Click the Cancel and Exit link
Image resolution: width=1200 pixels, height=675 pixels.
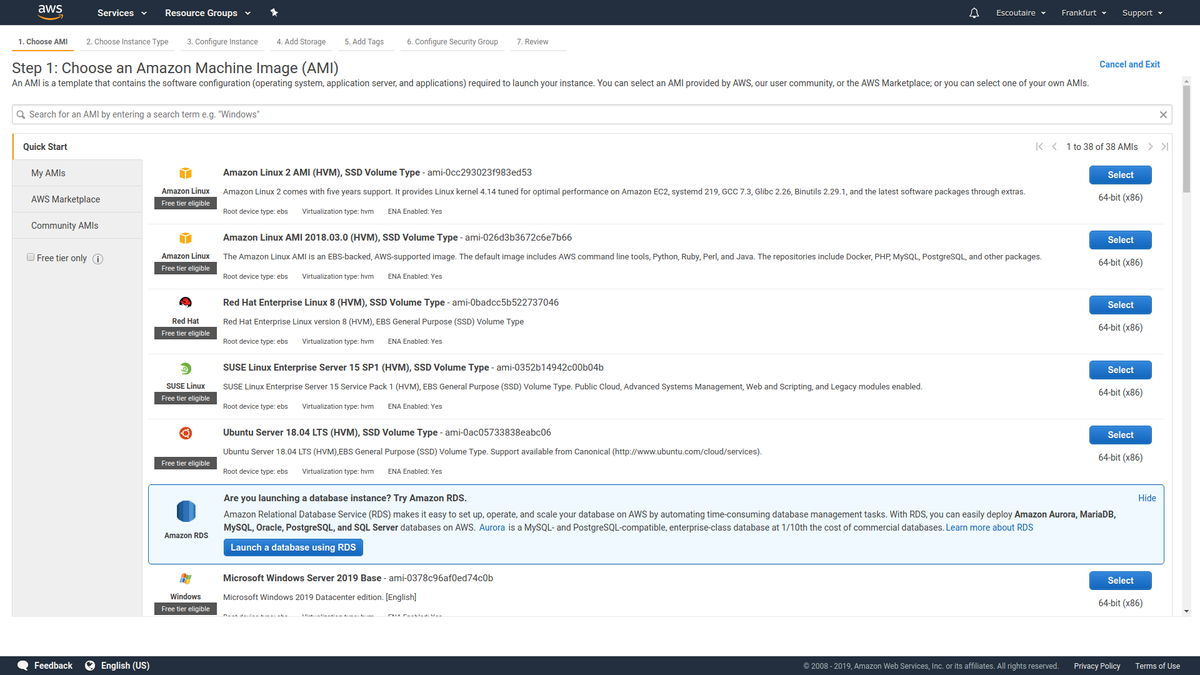(x=1129, y=63)
